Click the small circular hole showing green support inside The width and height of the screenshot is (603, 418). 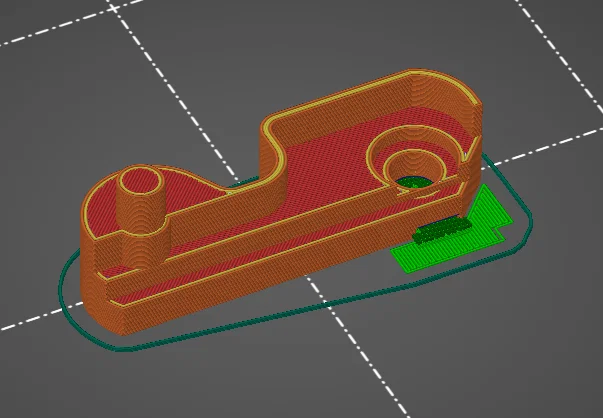(x=415, y=172)
